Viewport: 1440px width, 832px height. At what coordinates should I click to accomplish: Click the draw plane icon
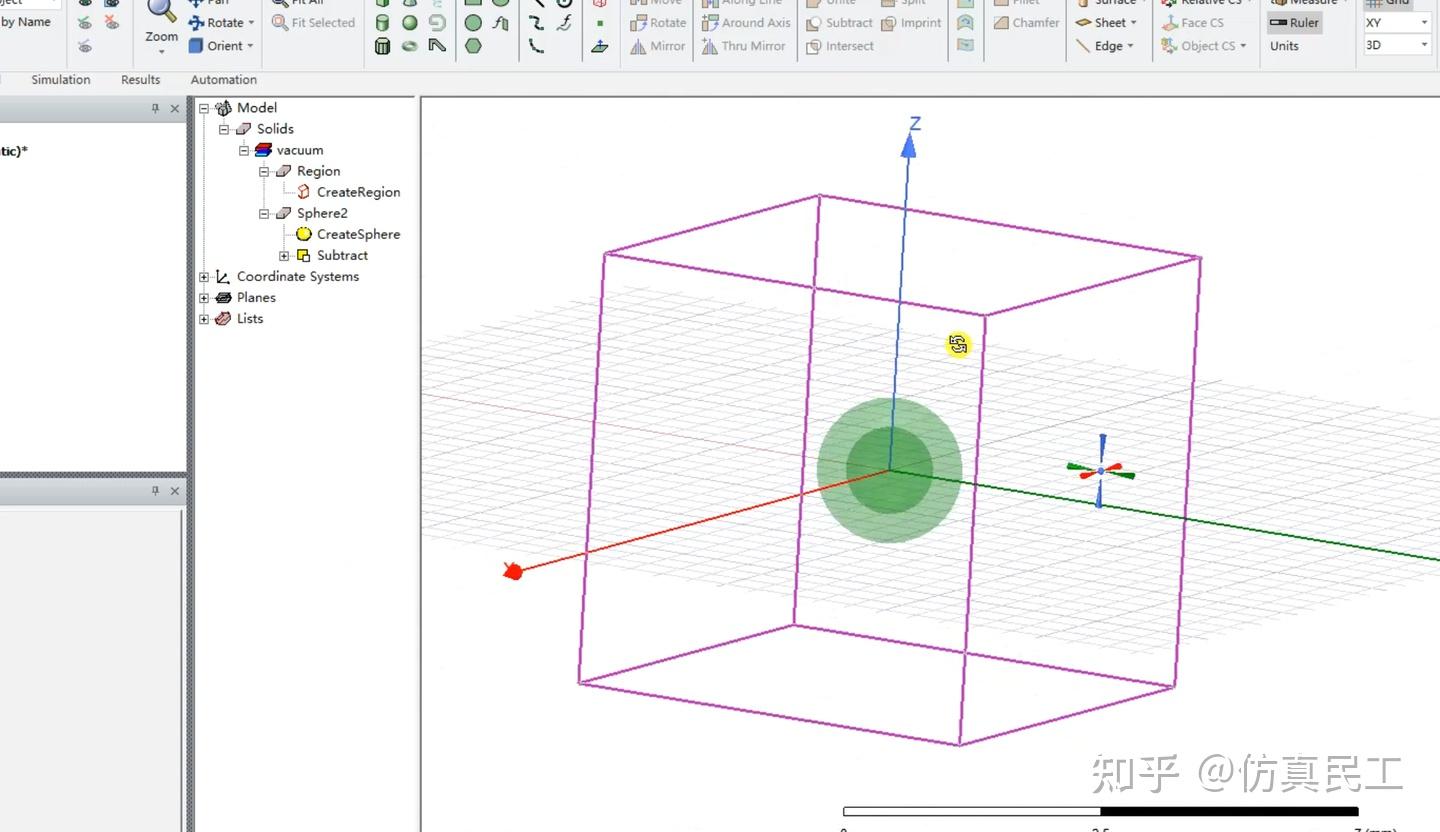tap(600, 46)
